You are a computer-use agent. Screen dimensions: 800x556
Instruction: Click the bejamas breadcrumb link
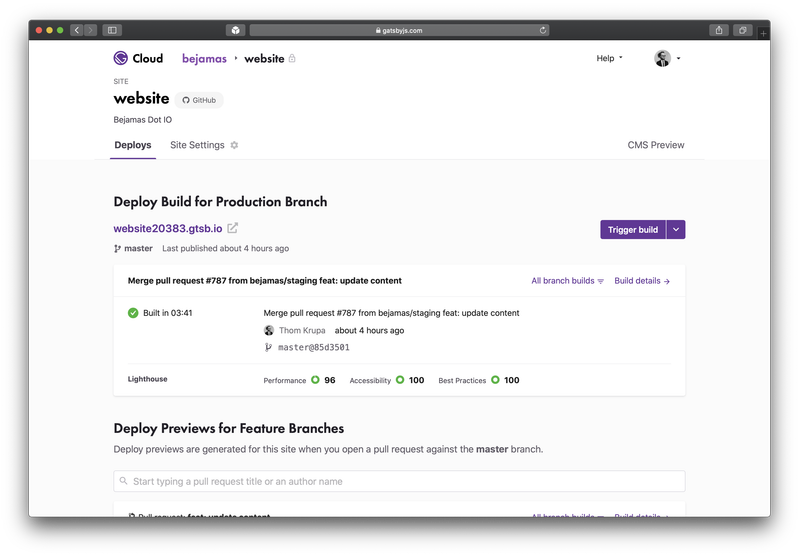(x=204, y=59)
